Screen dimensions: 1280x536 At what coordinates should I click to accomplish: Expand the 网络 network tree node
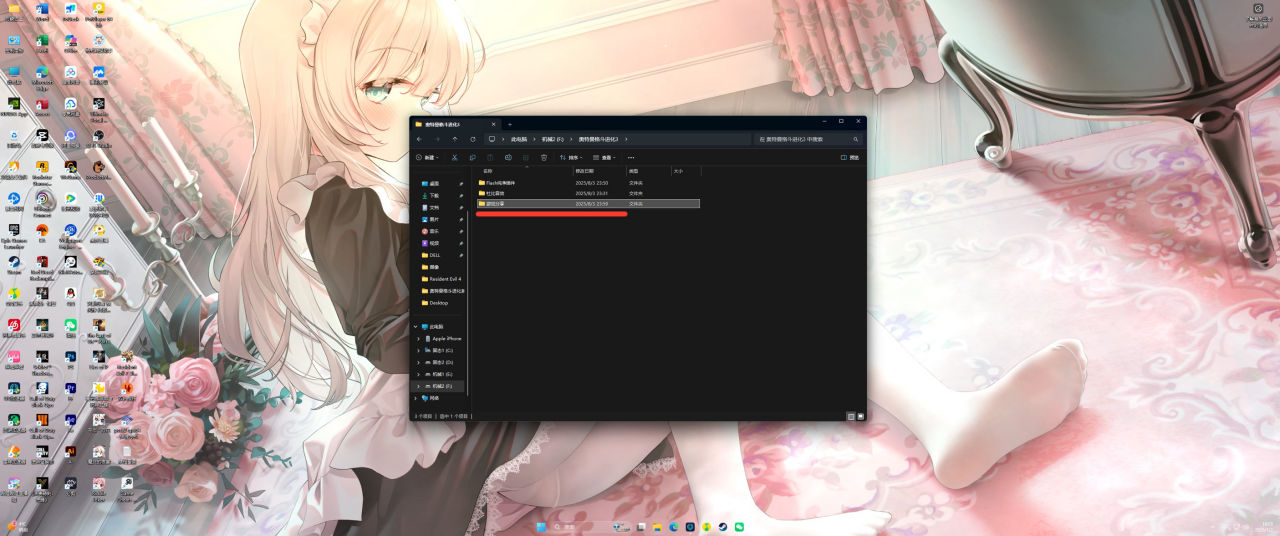(x=415, y=398)
